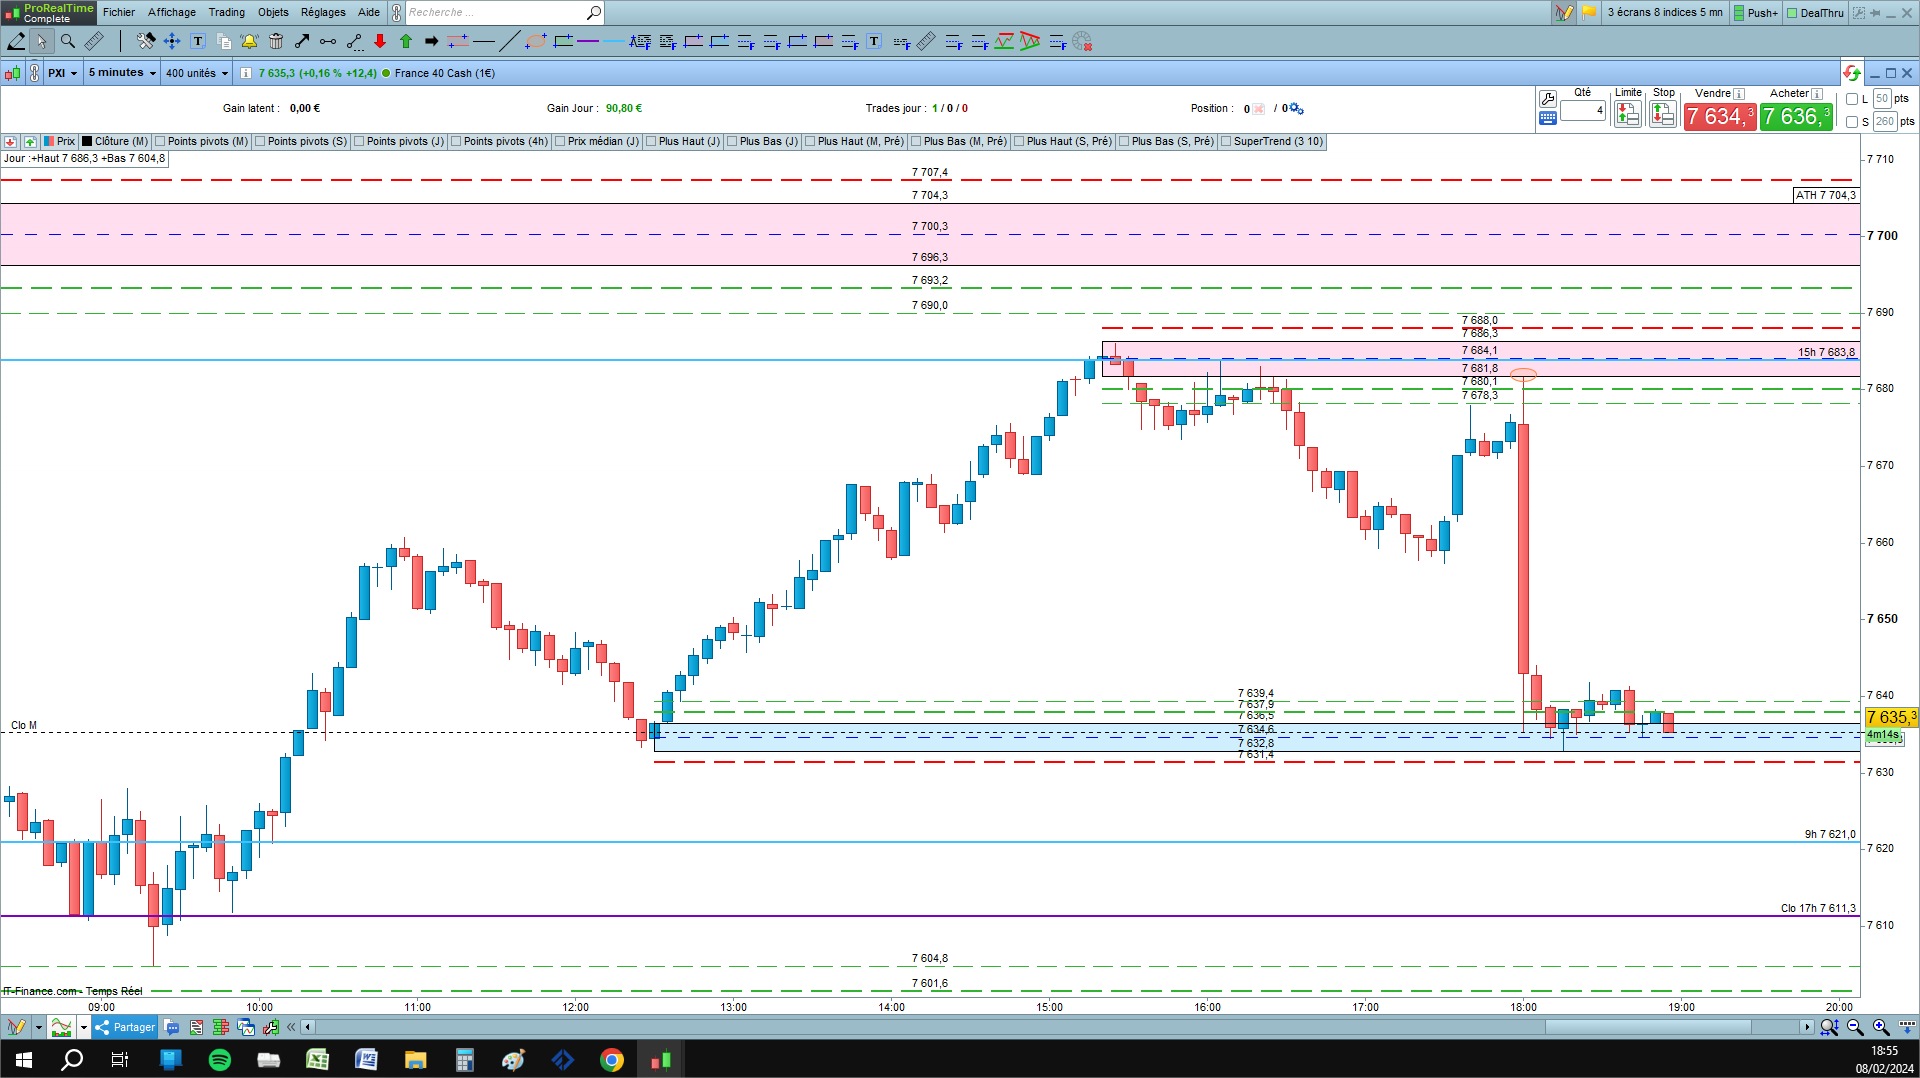1920x1078 pixels.
Task: Open the Fichier menu
Action: (x=119, y=13)
